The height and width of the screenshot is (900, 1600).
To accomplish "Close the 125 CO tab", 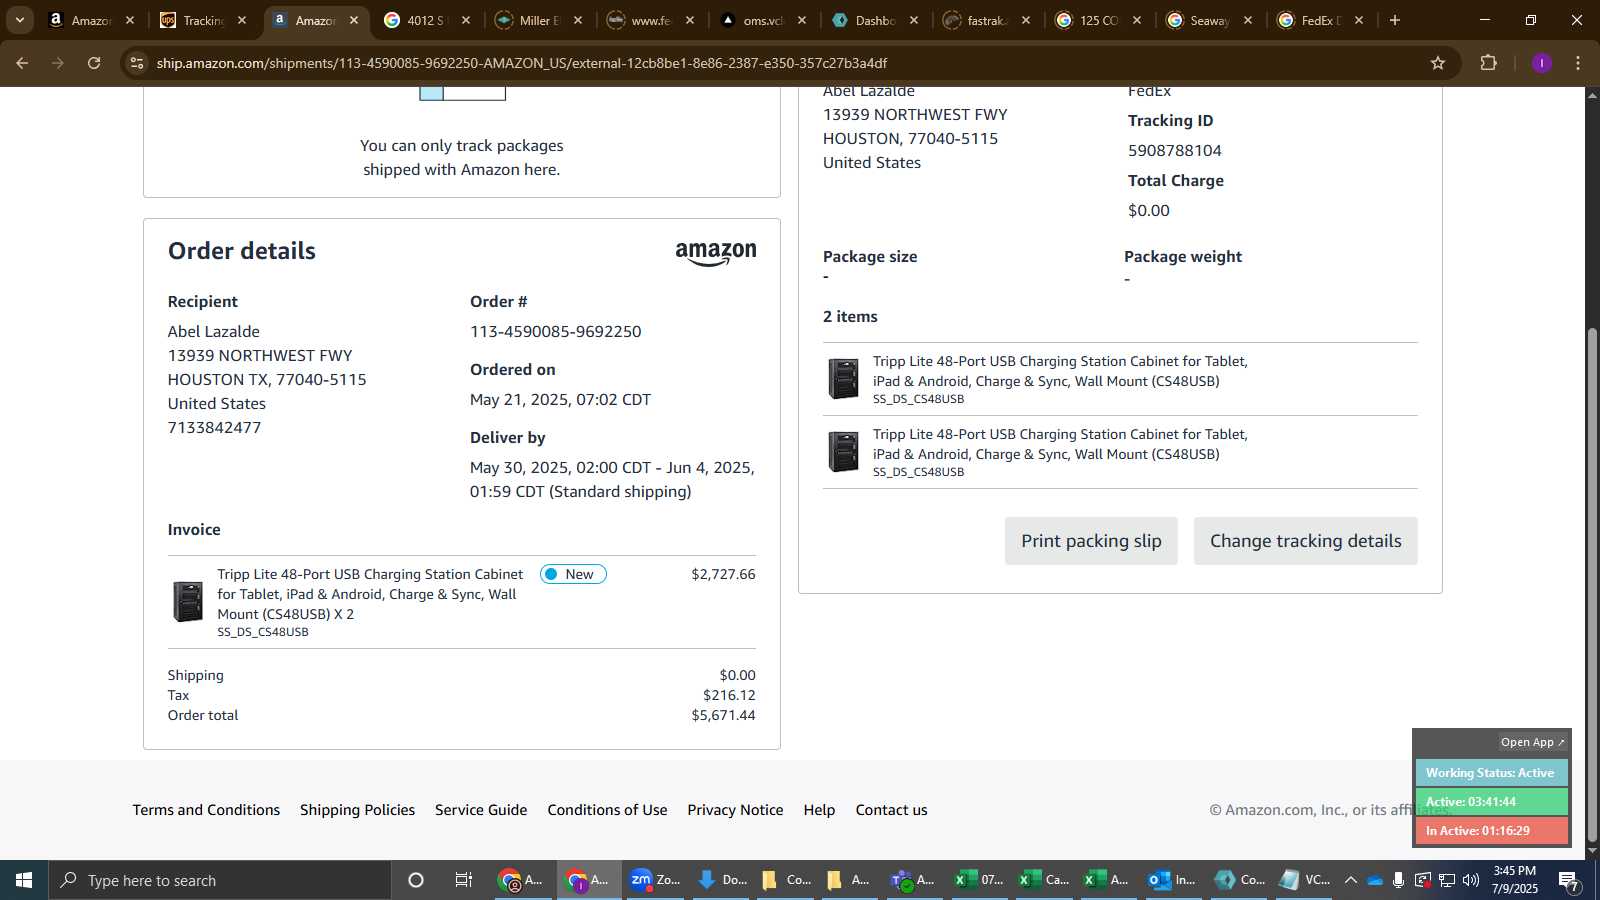I will [1137, 20].
